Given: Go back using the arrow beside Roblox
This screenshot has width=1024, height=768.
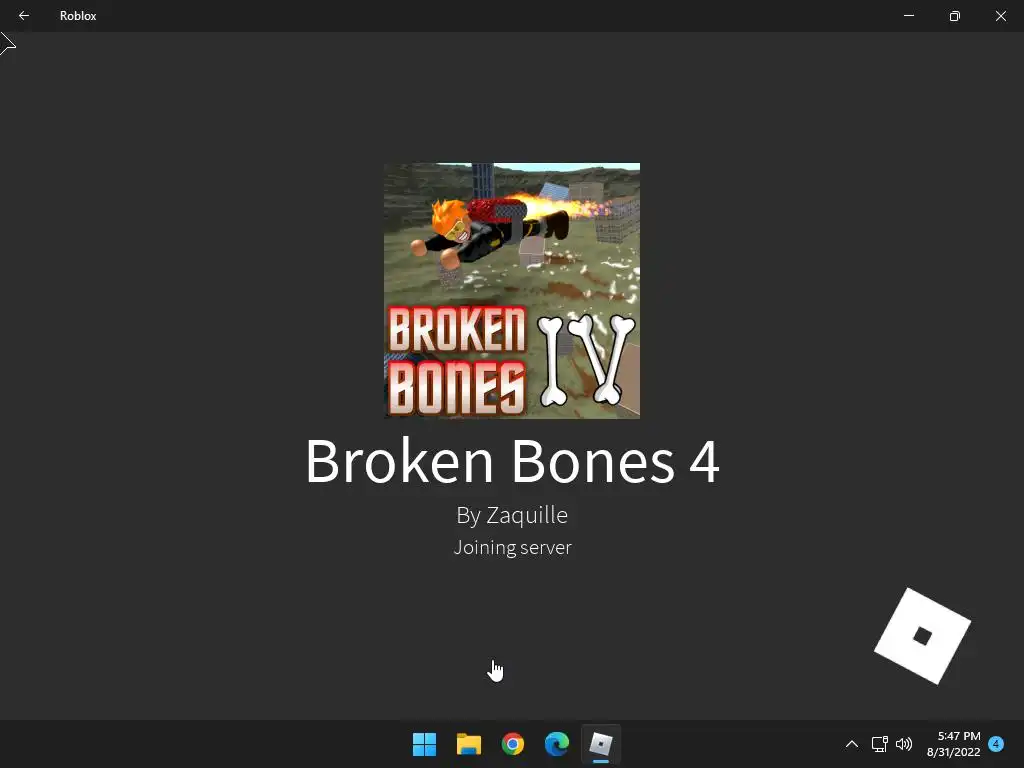Looking at the screenshot, I should 24,16.
